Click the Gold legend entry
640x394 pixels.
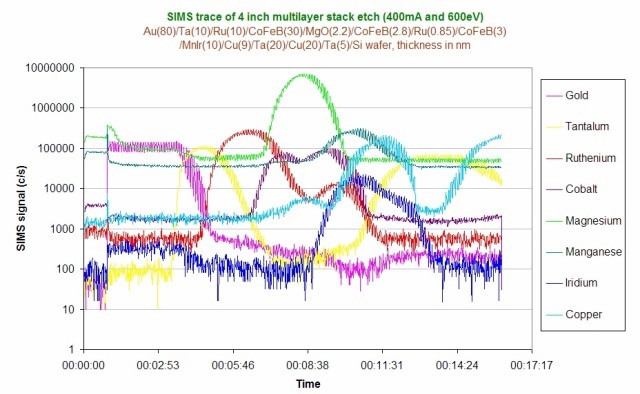pyautogui.click(x=567, y=96)
